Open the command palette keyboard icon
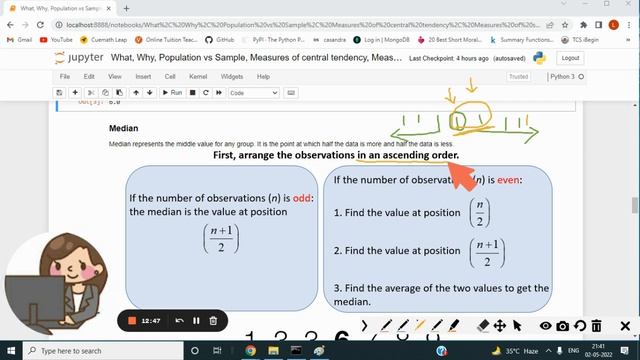 click(291, 93)
